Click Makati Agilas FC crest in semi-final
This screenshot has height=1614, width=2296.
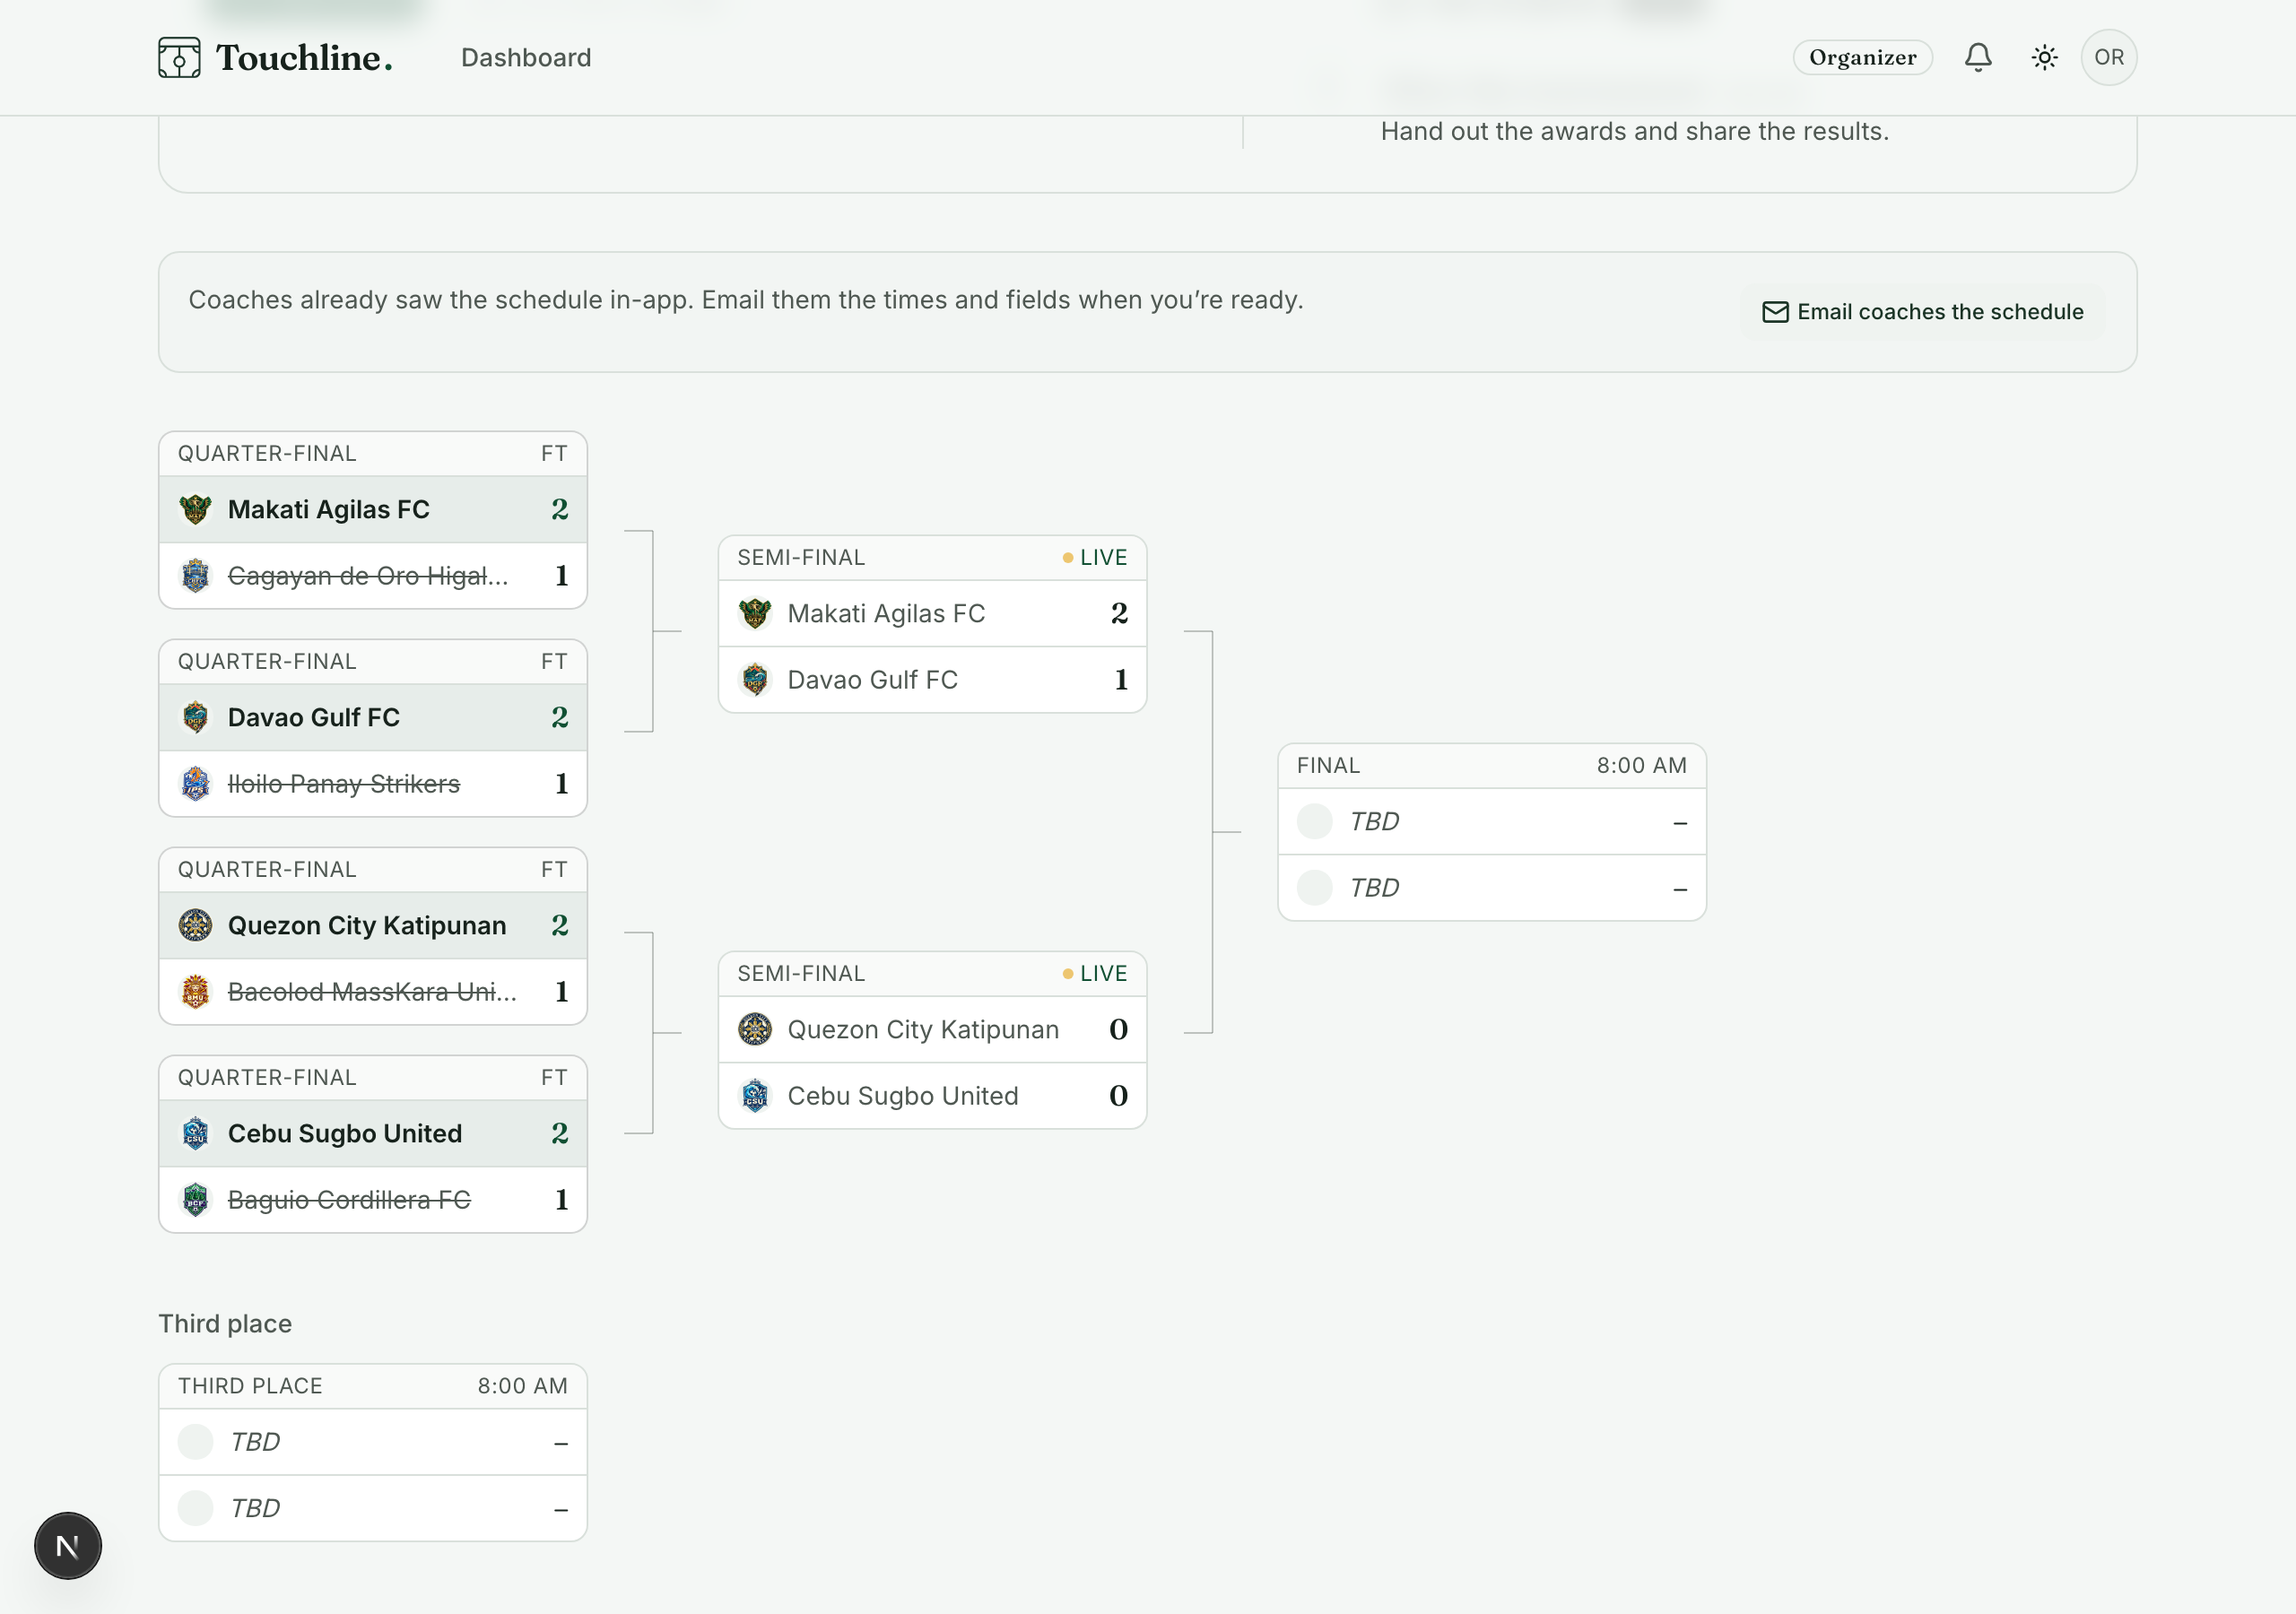pos(755,613)
